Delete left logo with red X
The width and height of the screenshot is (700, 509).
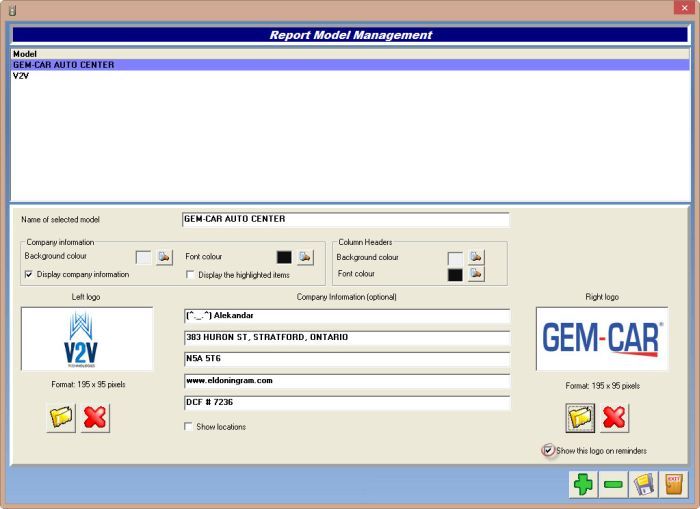pyautogui.click(x=95, y=418)
